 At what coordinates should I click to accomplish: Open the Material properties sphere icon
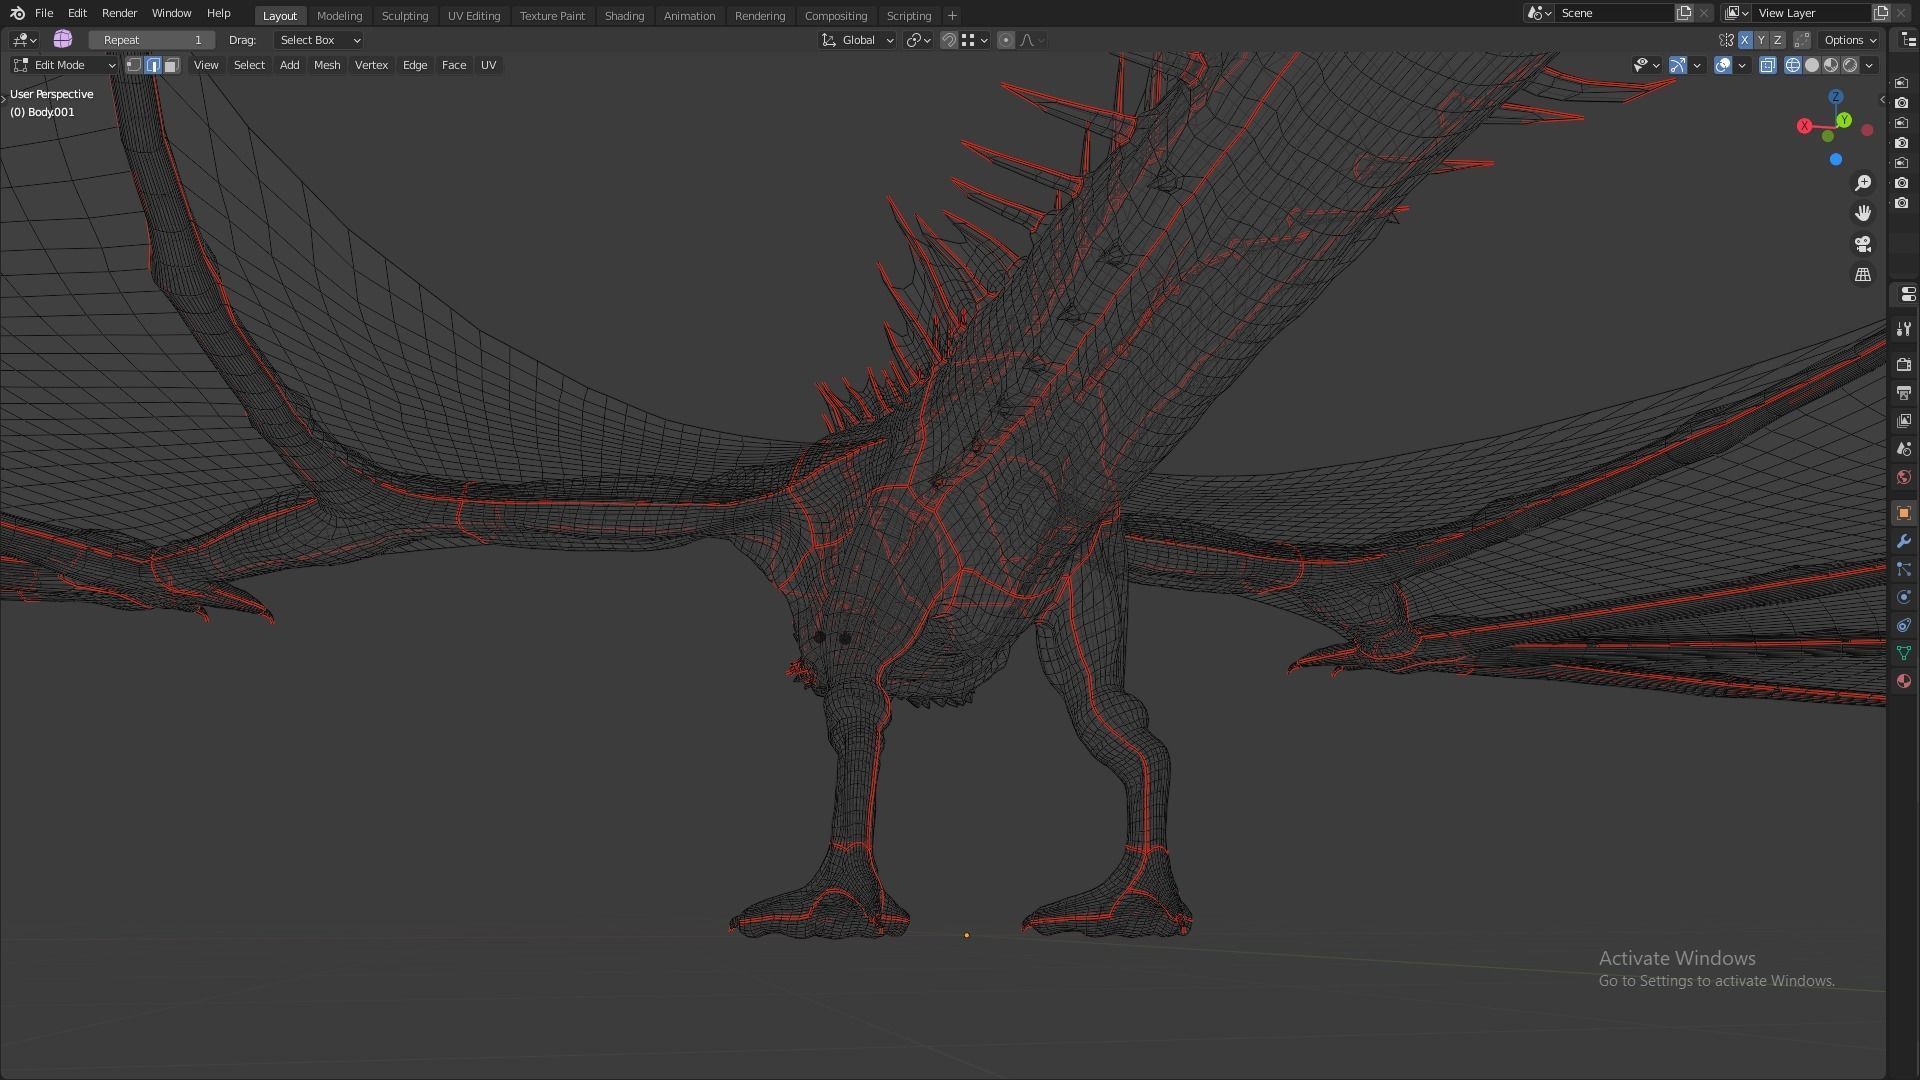coord(1904,681)
